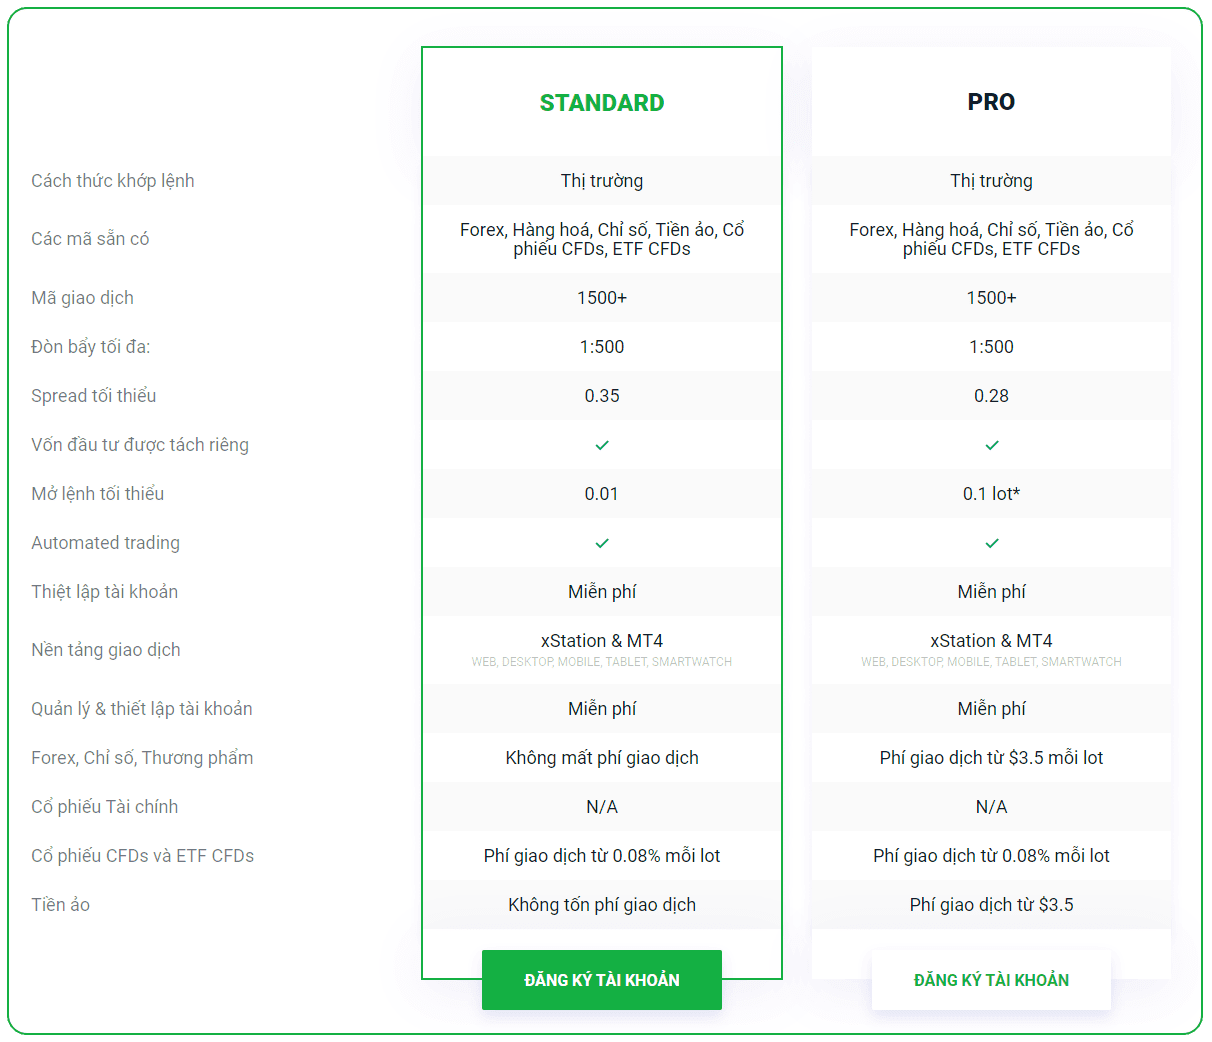Click the 'Spread tối thiểu' row label
The width and height of the screenshot is (1212, 1042).
94,396
